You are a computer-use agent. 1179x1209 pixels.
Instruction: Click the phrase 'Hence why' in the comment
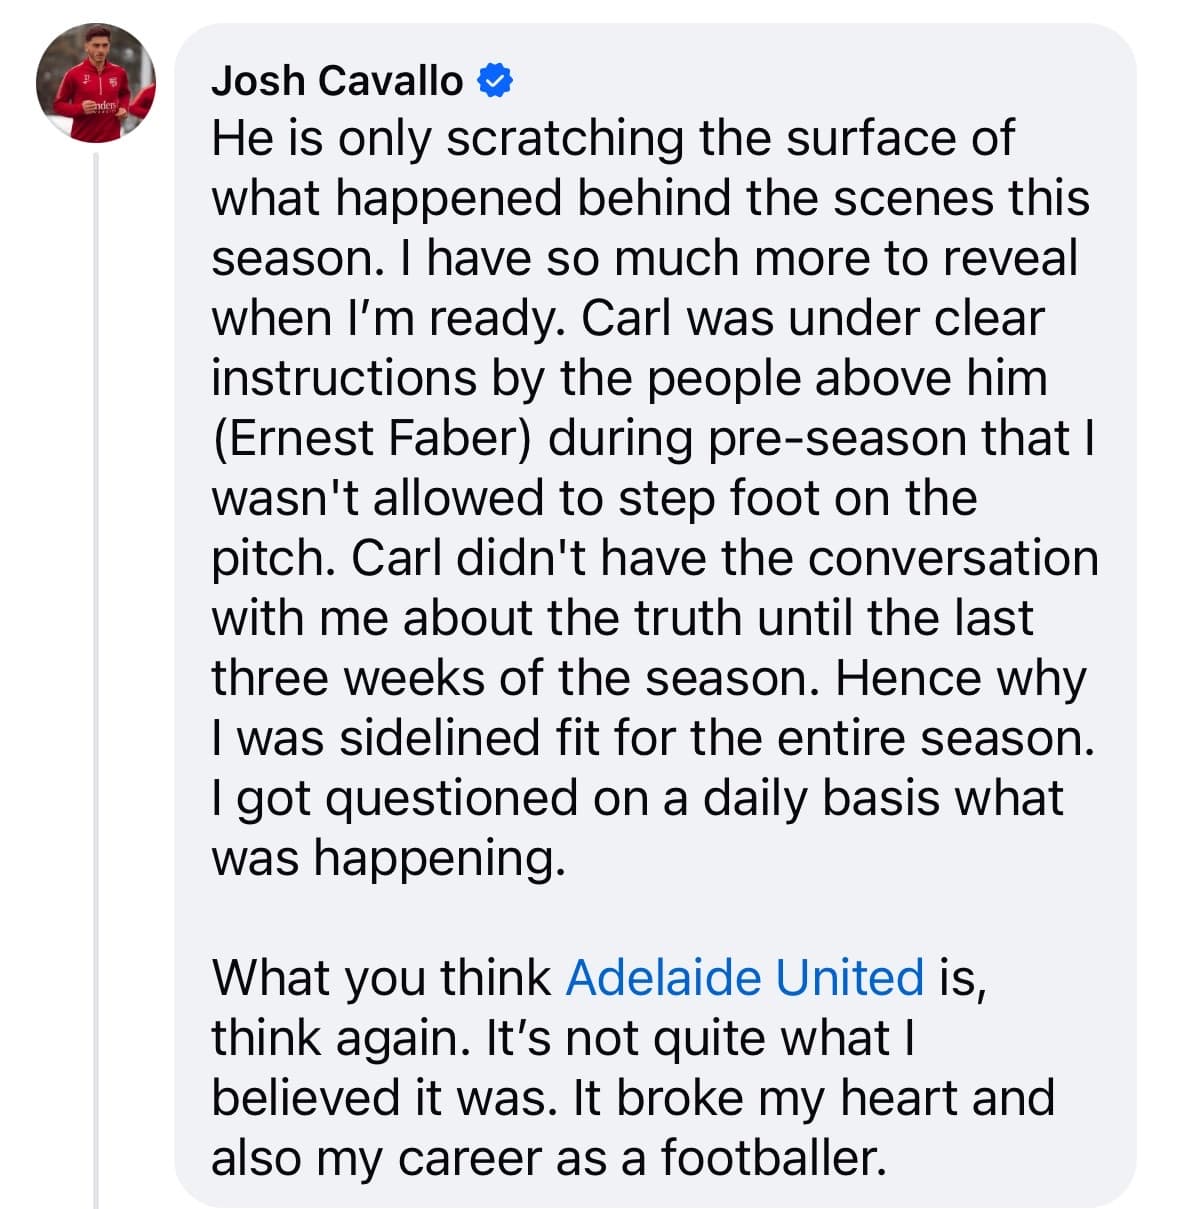pos(960,679)
